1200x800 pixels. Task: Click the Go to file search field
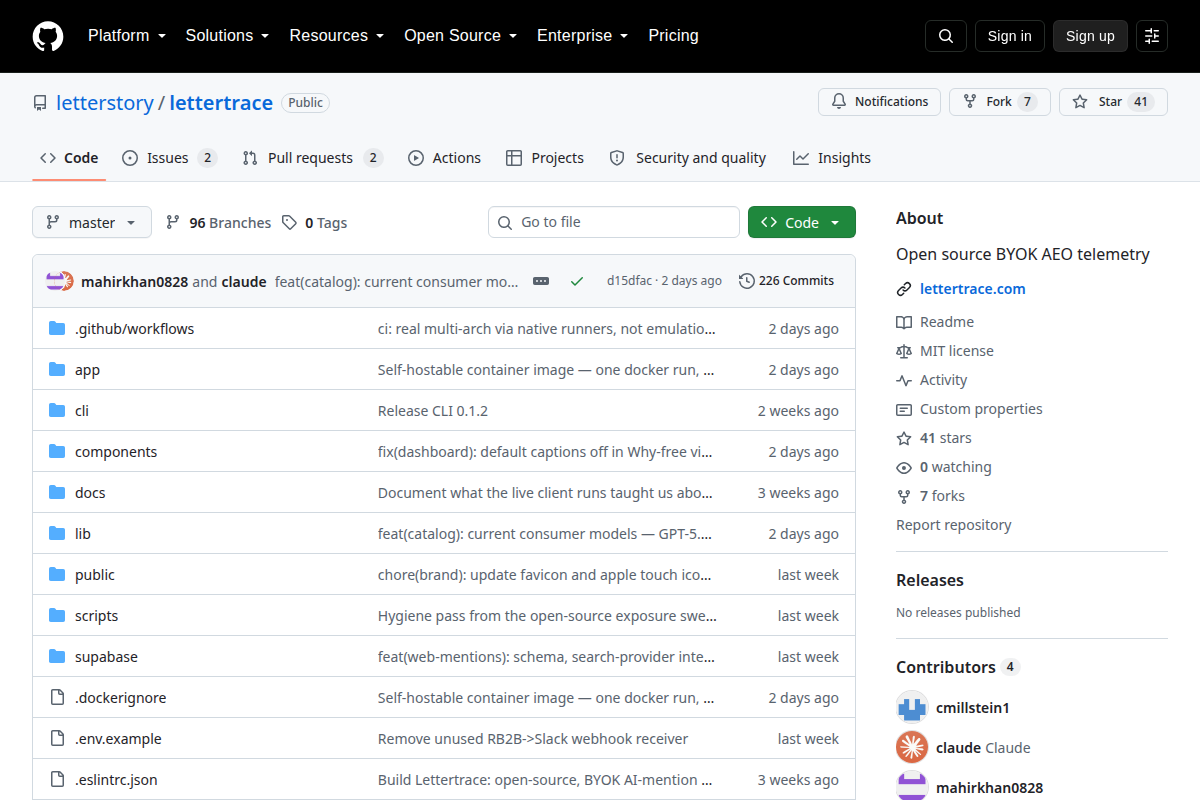pyautogui.click(x=614, y=222)
